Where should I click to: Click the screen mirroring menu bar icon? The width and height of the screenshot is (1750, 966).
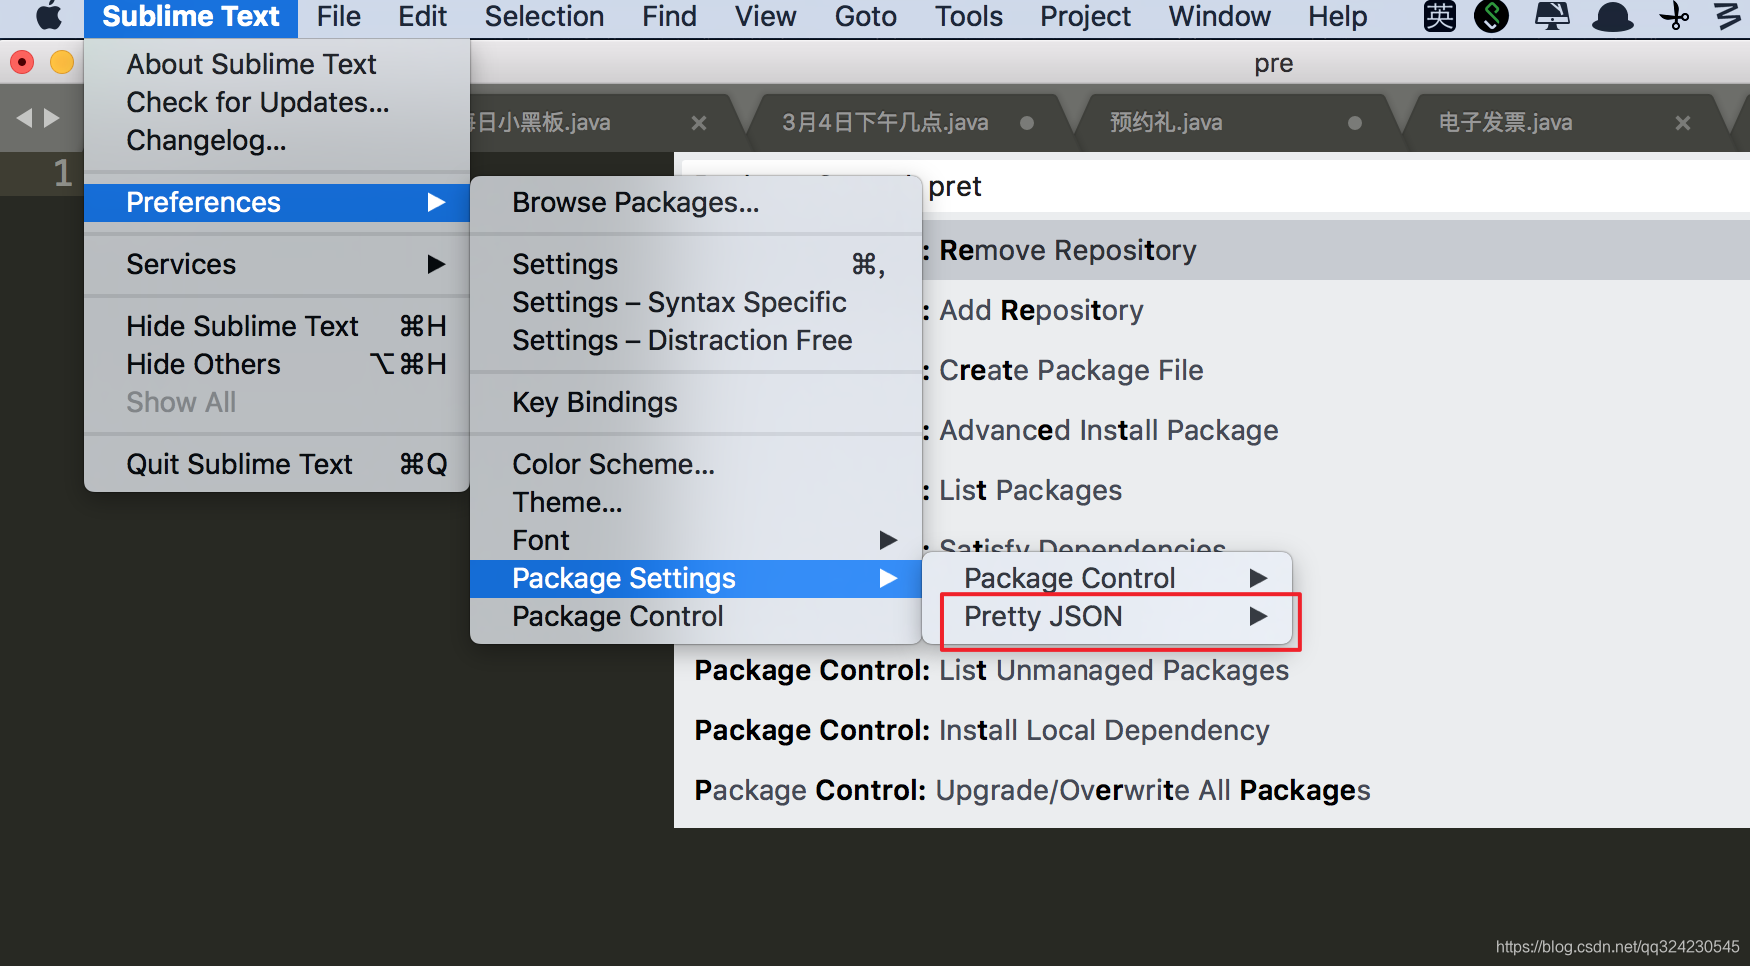(x=1552, y=16)
